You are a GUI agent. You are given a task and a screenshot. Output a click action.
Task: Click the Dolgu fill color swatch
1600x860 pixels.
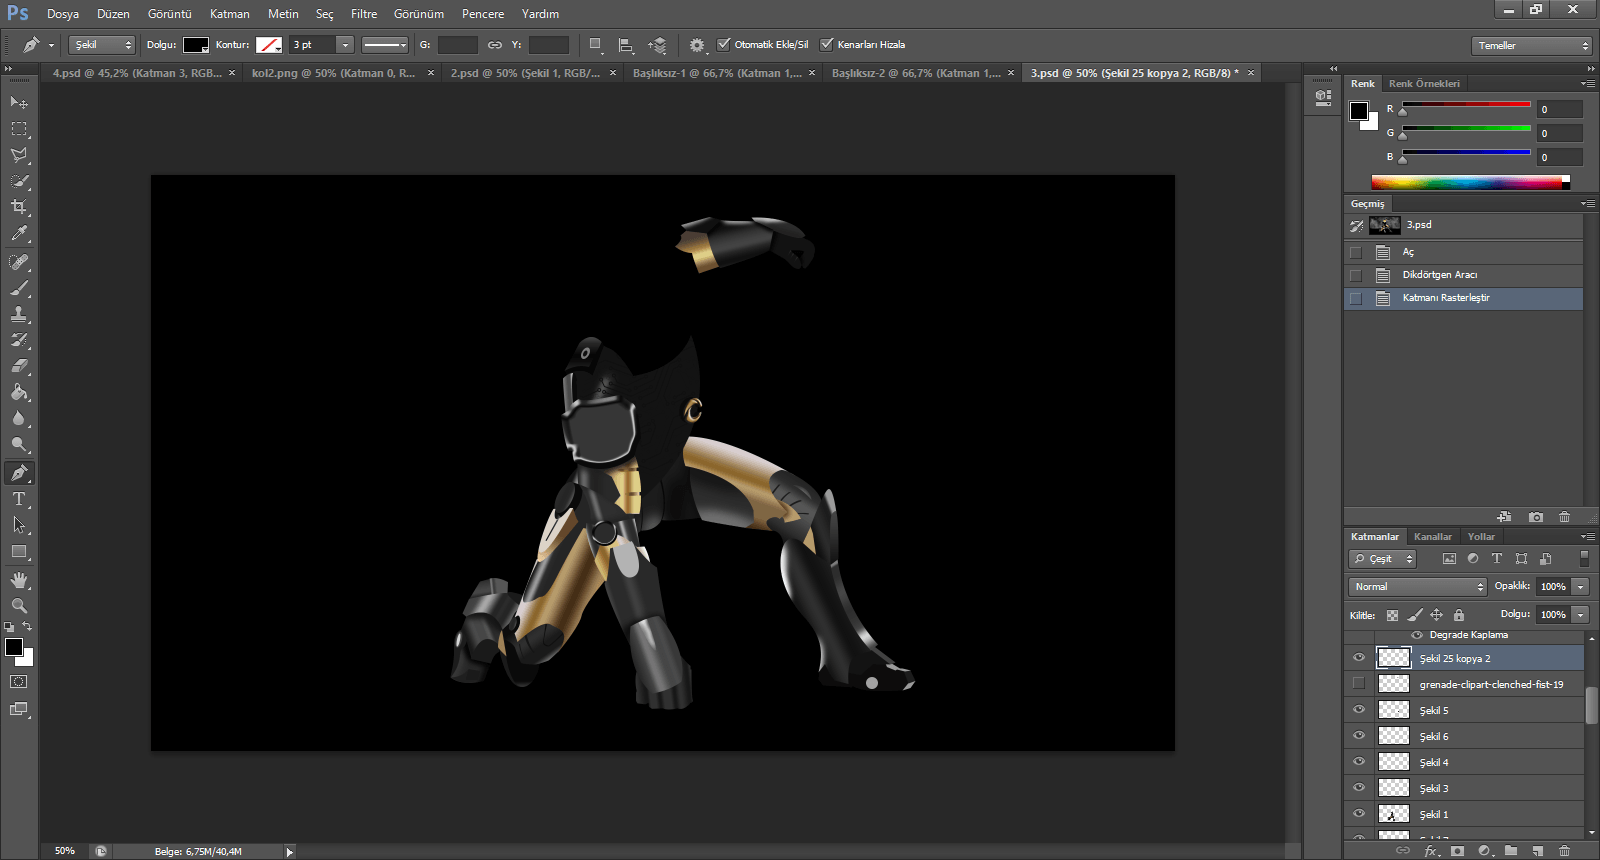(196, 45)
